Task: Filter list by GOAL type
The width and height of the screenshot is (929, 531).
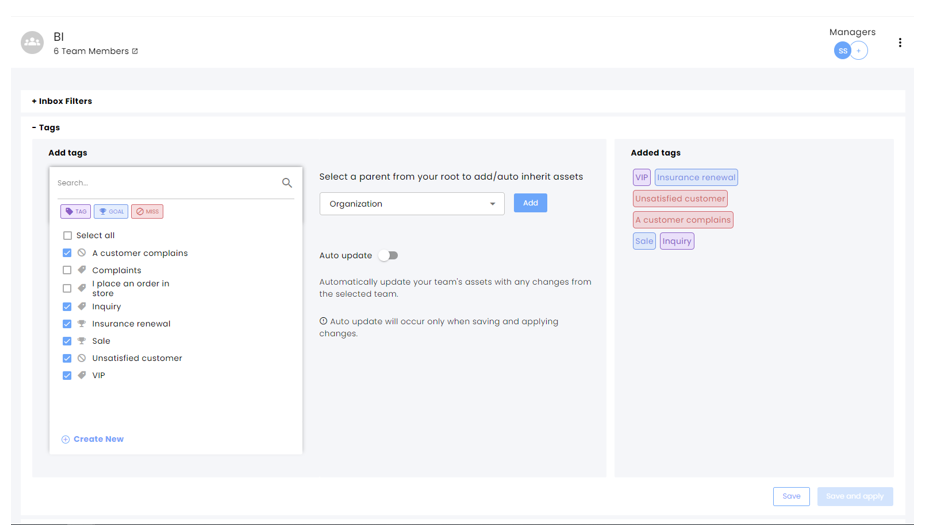Action: click(x=111, y=212)
